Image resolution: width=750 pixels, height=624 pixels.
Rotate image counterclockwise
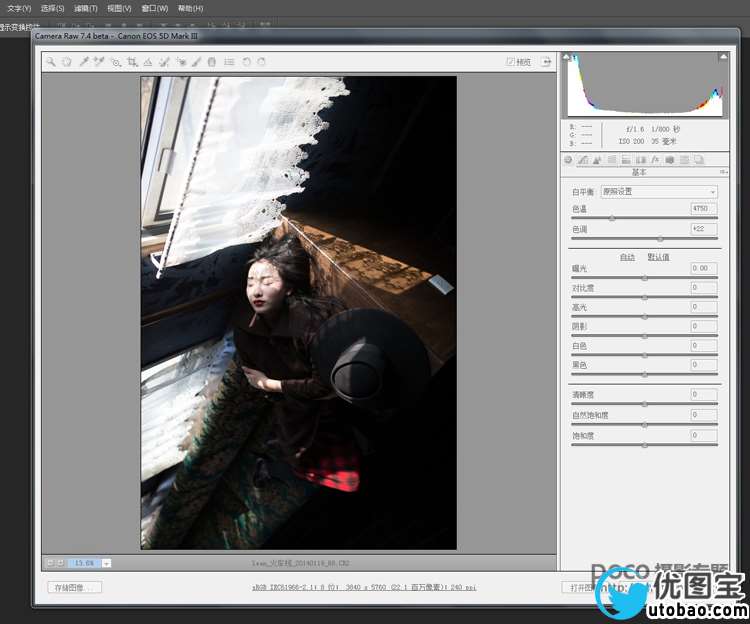pyautogui.click(x=246, y=62)
